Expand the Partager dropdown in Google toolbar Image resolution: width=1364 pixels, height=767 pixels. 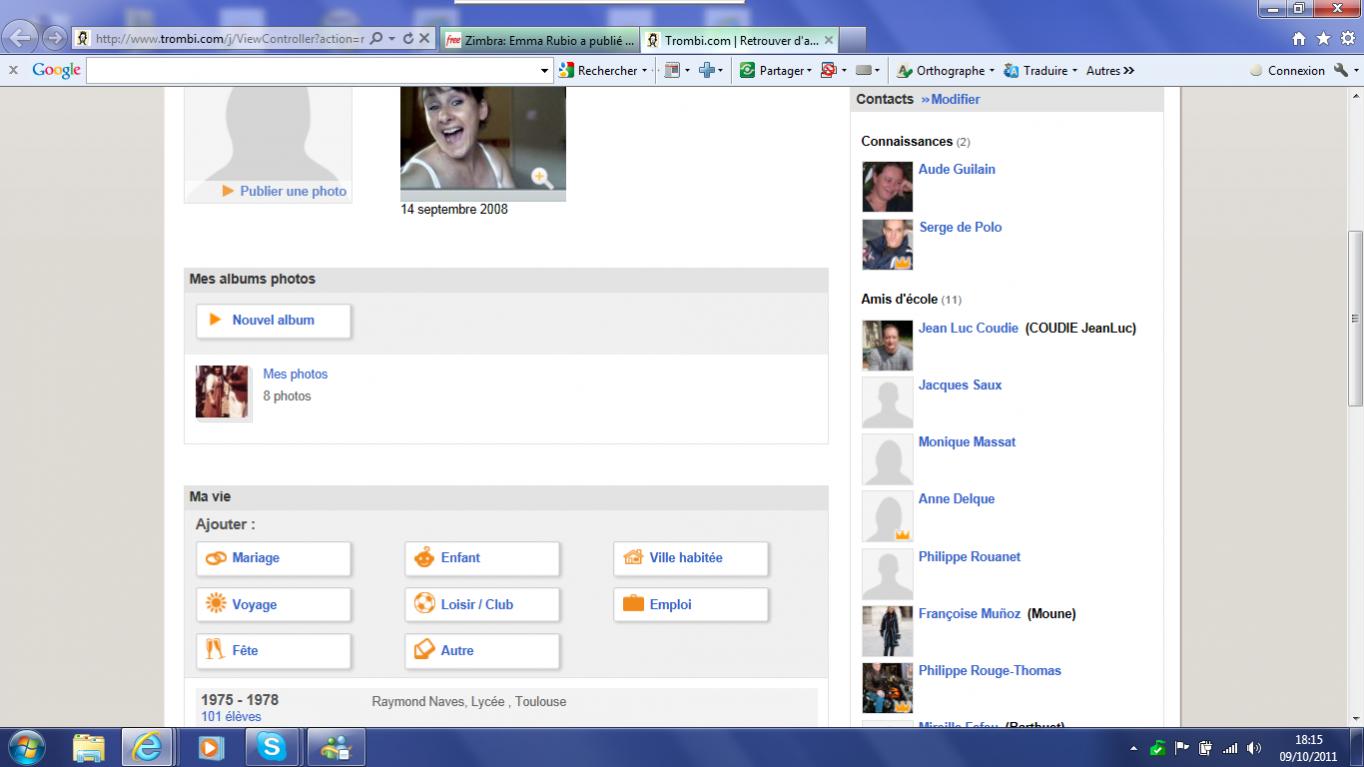(808, 71)
